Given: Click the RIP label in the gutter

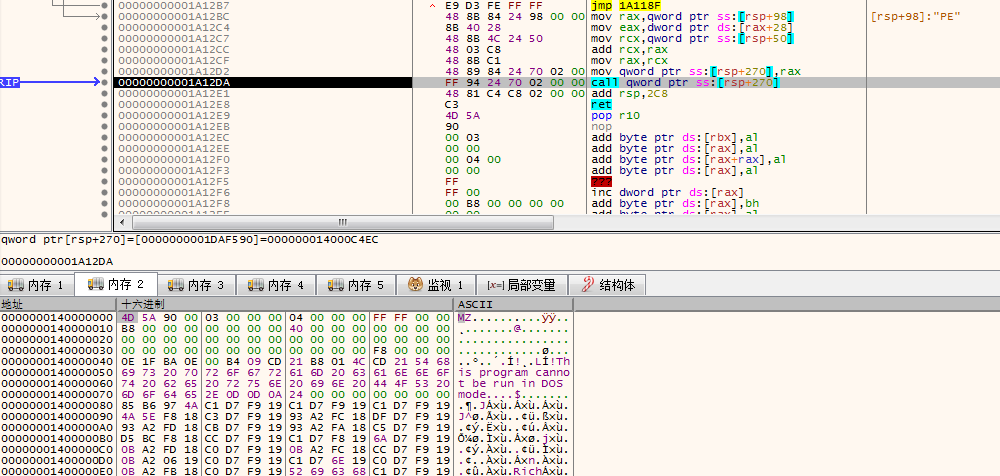Looking at the screenshot, I should [x=9, y=82].
